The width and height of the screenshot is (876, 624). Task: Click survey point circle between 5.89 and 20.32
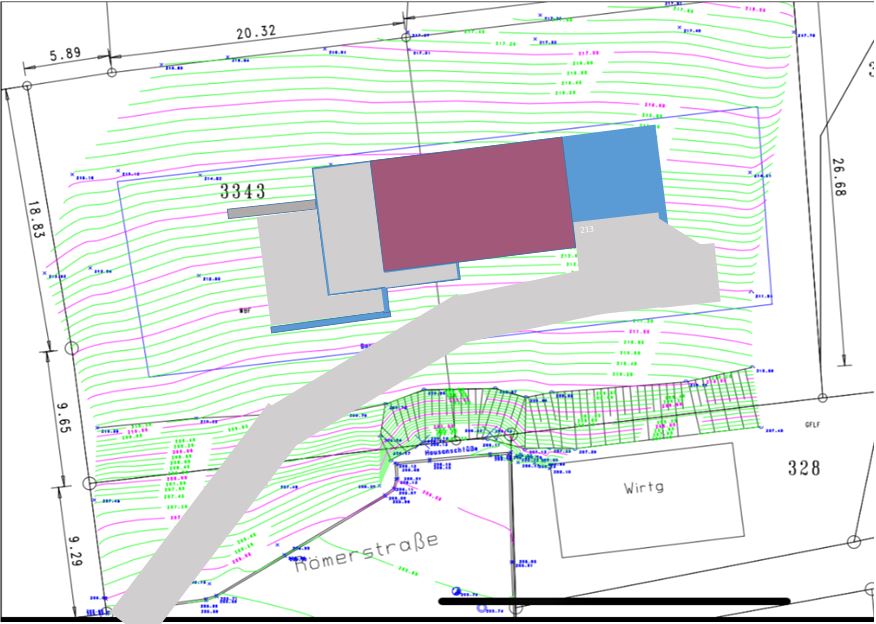[x=110, y=71]
